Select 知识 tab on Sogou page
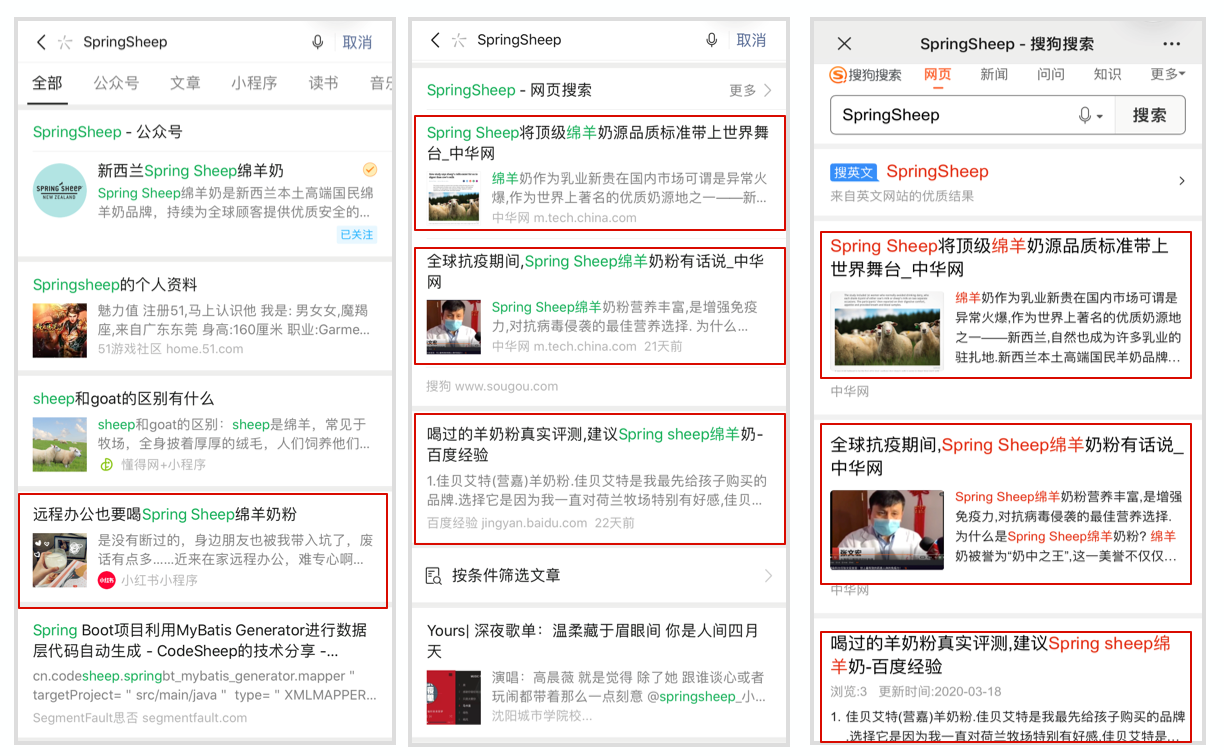This screenshot has height=756, width=1224. click(1107, 75)
